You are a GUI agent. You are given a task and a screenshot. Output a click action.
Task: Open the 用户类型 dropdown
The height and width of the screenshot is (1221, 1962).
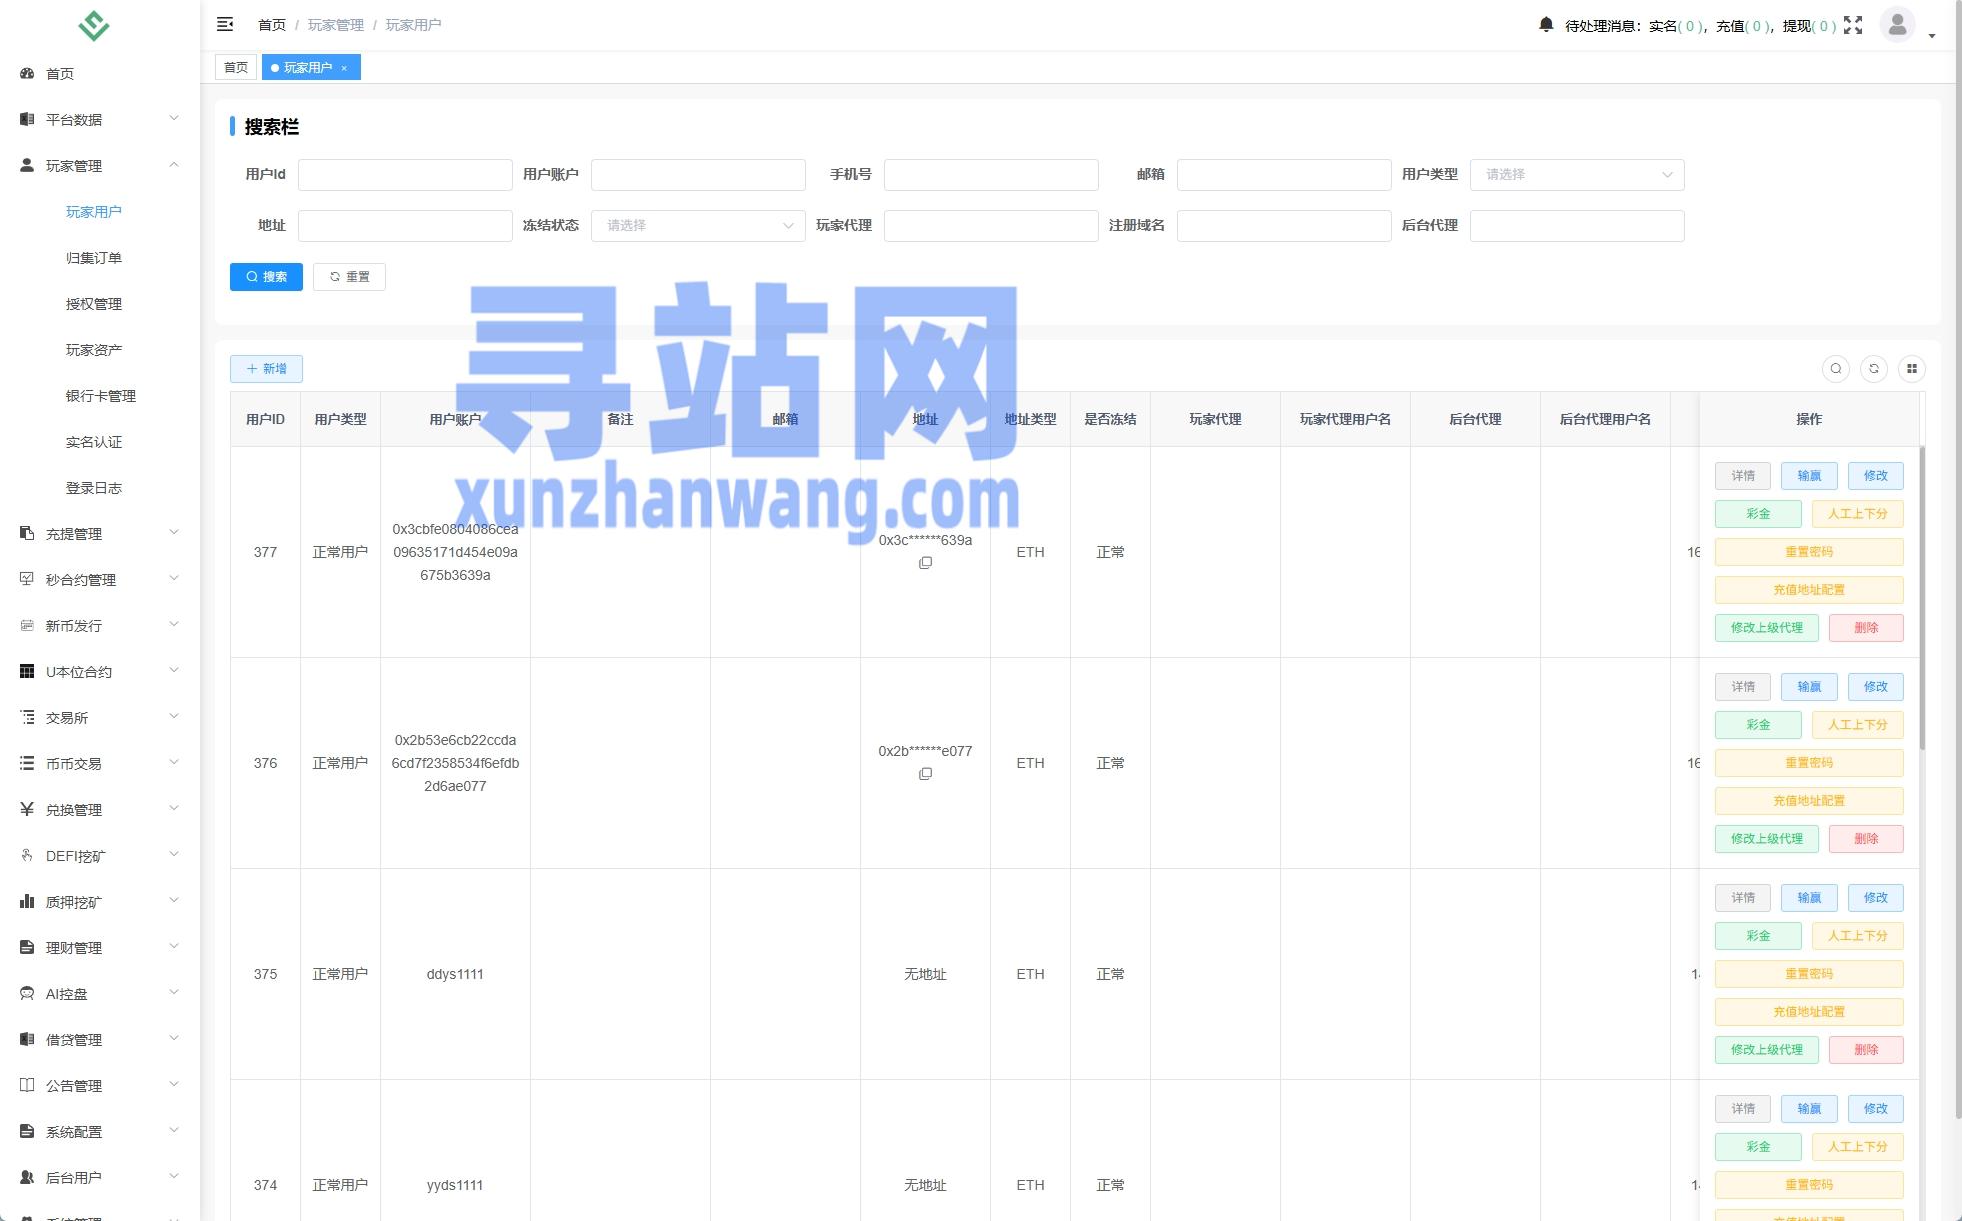[x=1577, y=175]
